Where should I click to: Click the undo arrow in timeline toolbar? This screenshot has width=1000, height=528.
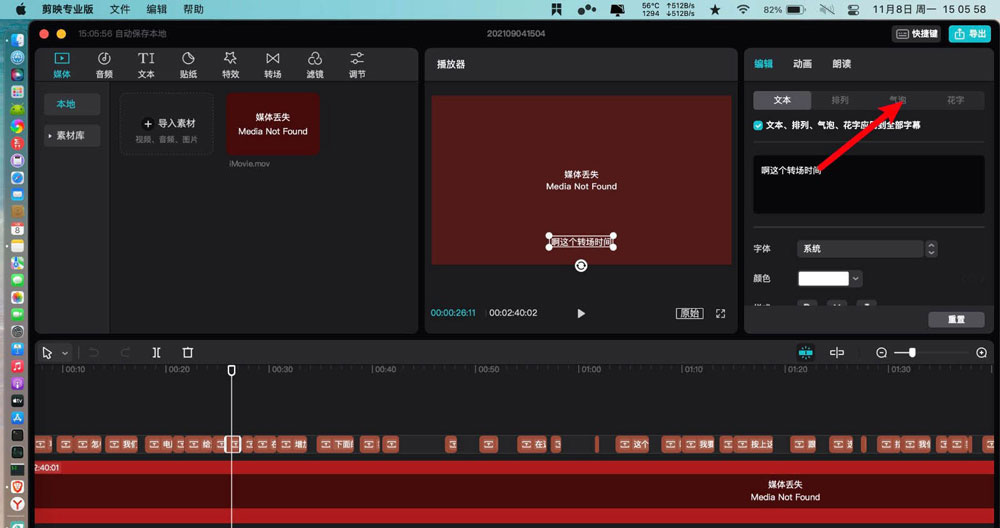(x=94, y=353)
